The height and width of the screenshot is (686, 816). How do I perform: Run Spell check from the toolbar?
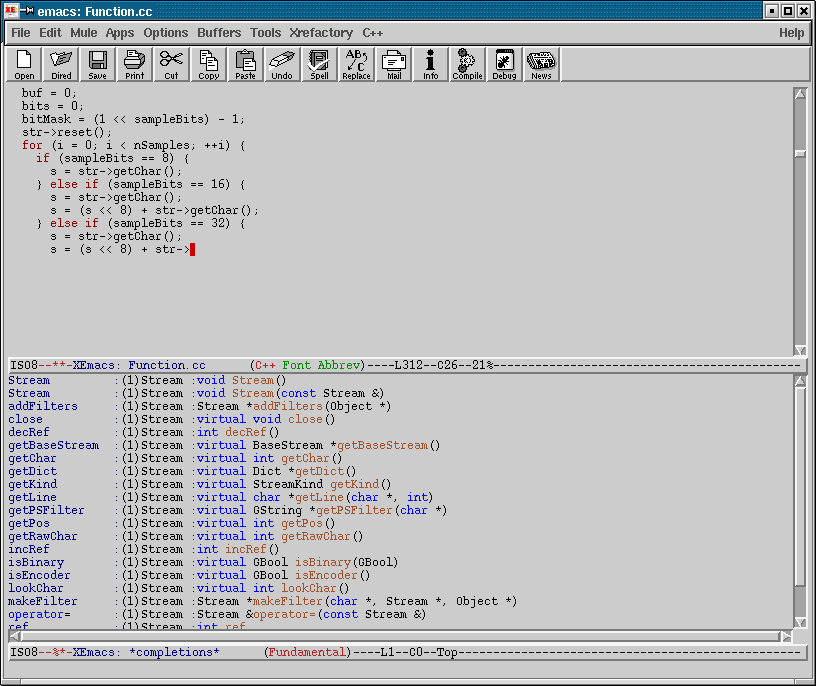coord(319,65)
